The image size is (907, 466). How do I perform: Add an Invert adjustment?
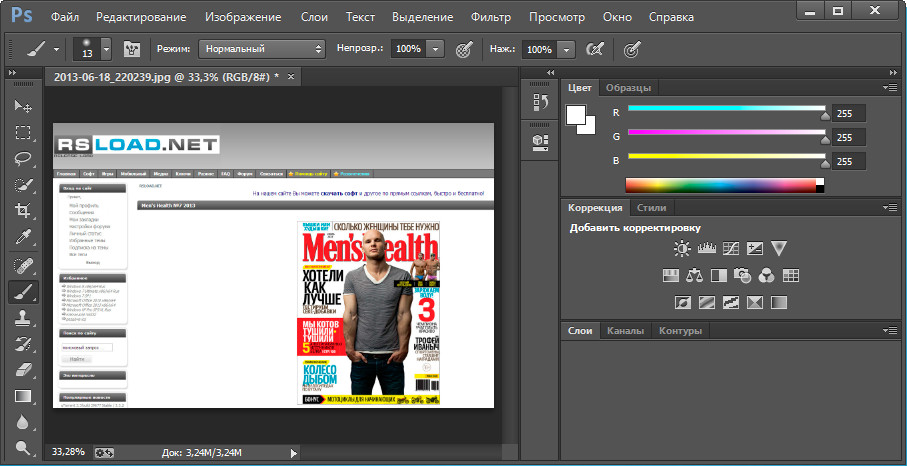[x=683, y=302]
